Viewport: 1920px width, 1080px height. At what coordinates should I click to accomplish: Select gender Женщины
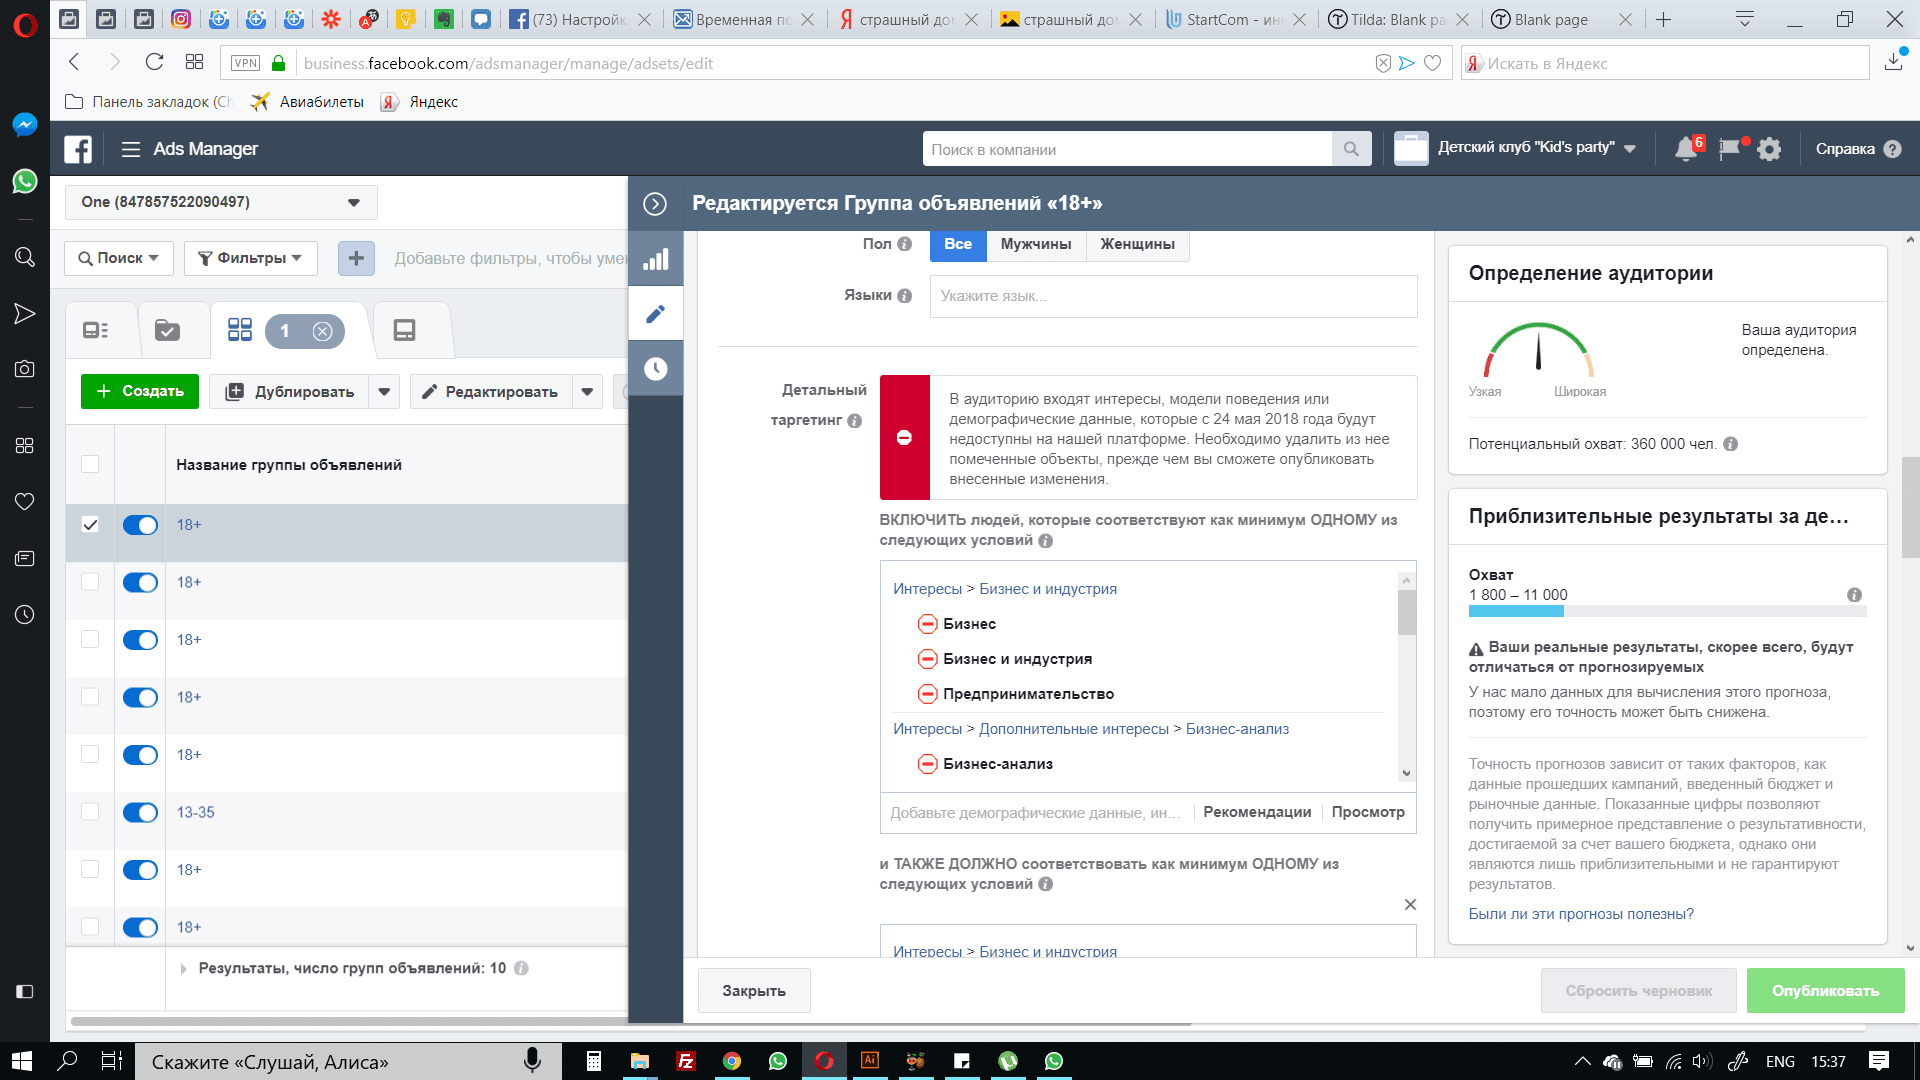(1138, 245)
